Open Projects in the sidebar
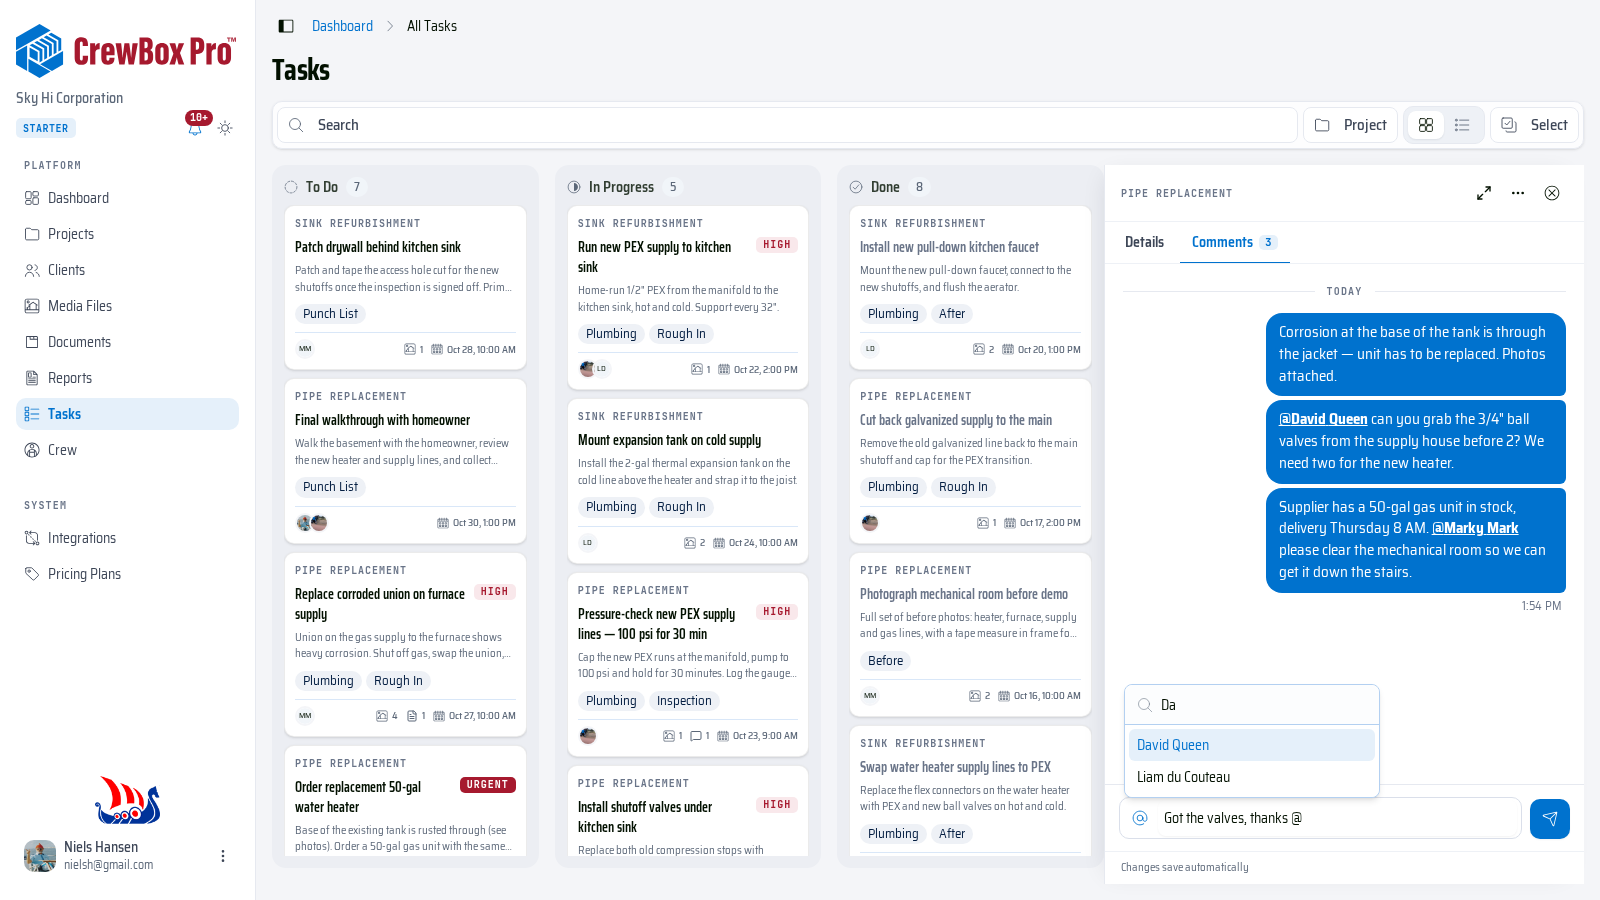Image resolution: width=1600 pixels, height=900 pixels. (x=127, y=234)
